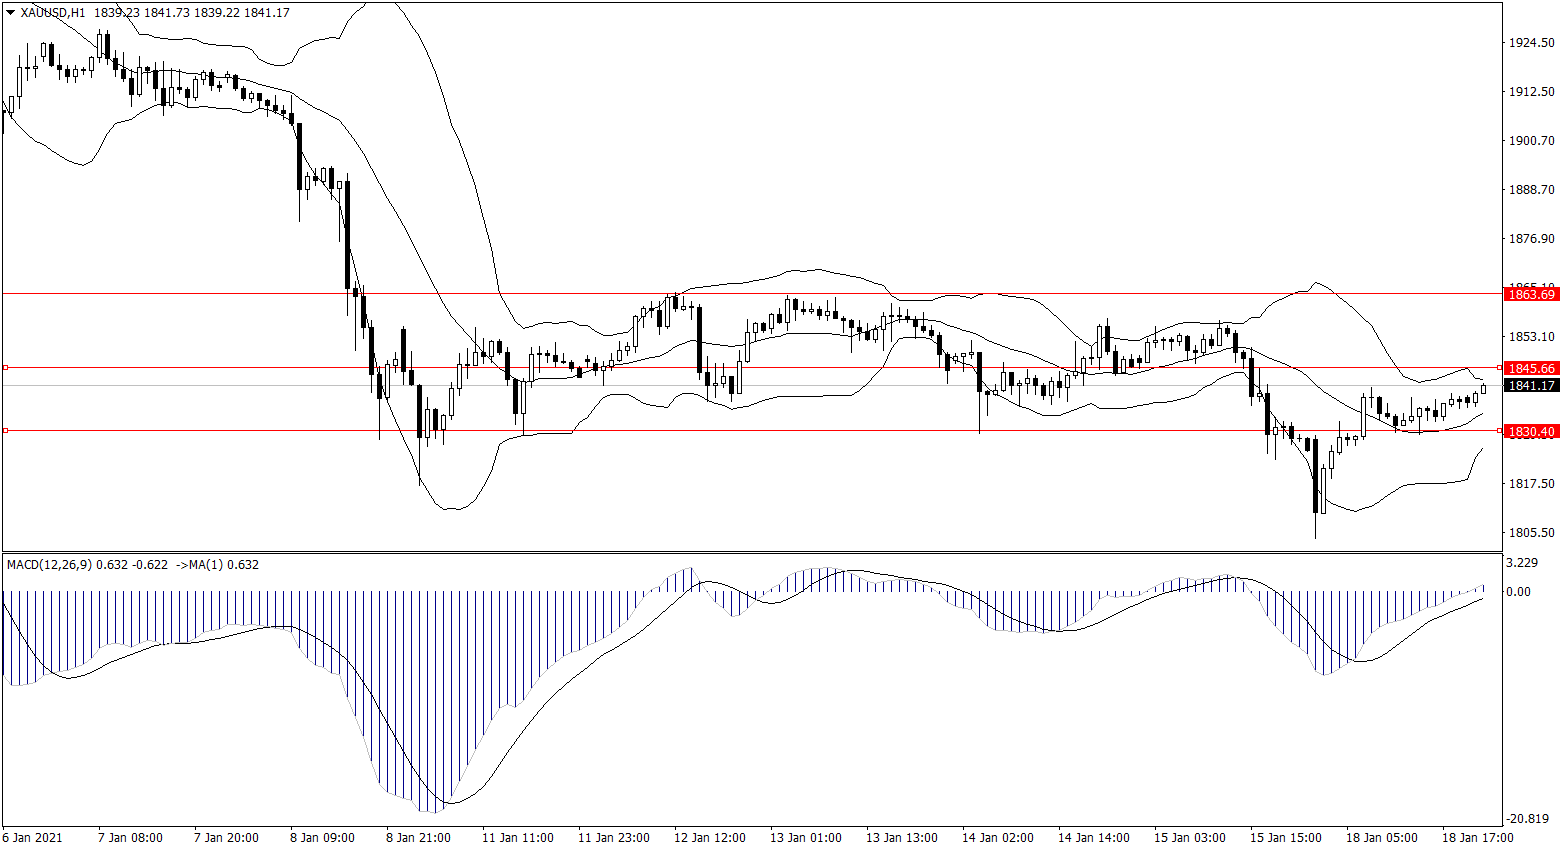Viewport: 1566px width, 850px height.
Task: Open the dropdown arrow beside XAUUSD,H1
Action: click(x=11, y=13)
